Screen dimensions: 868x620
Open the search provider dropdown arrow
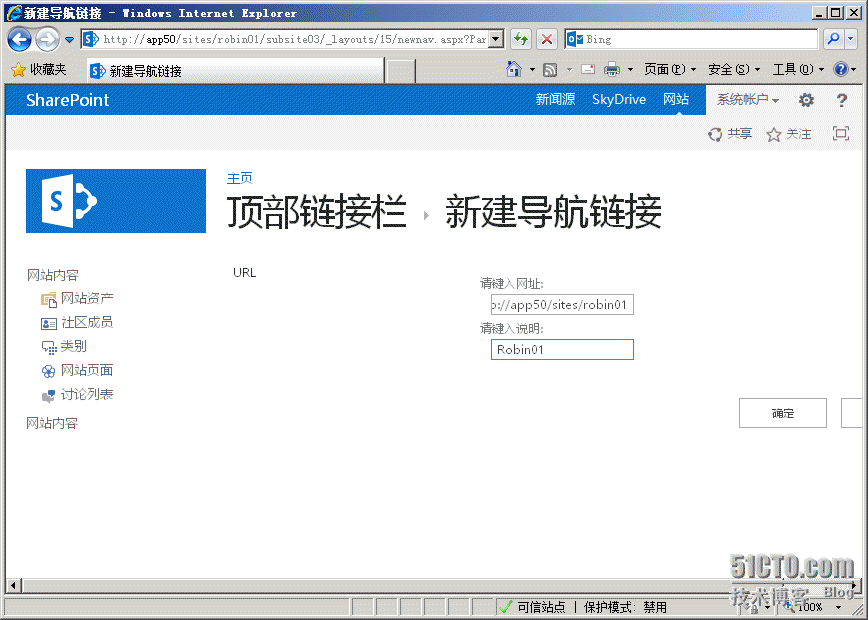[851, 39]
